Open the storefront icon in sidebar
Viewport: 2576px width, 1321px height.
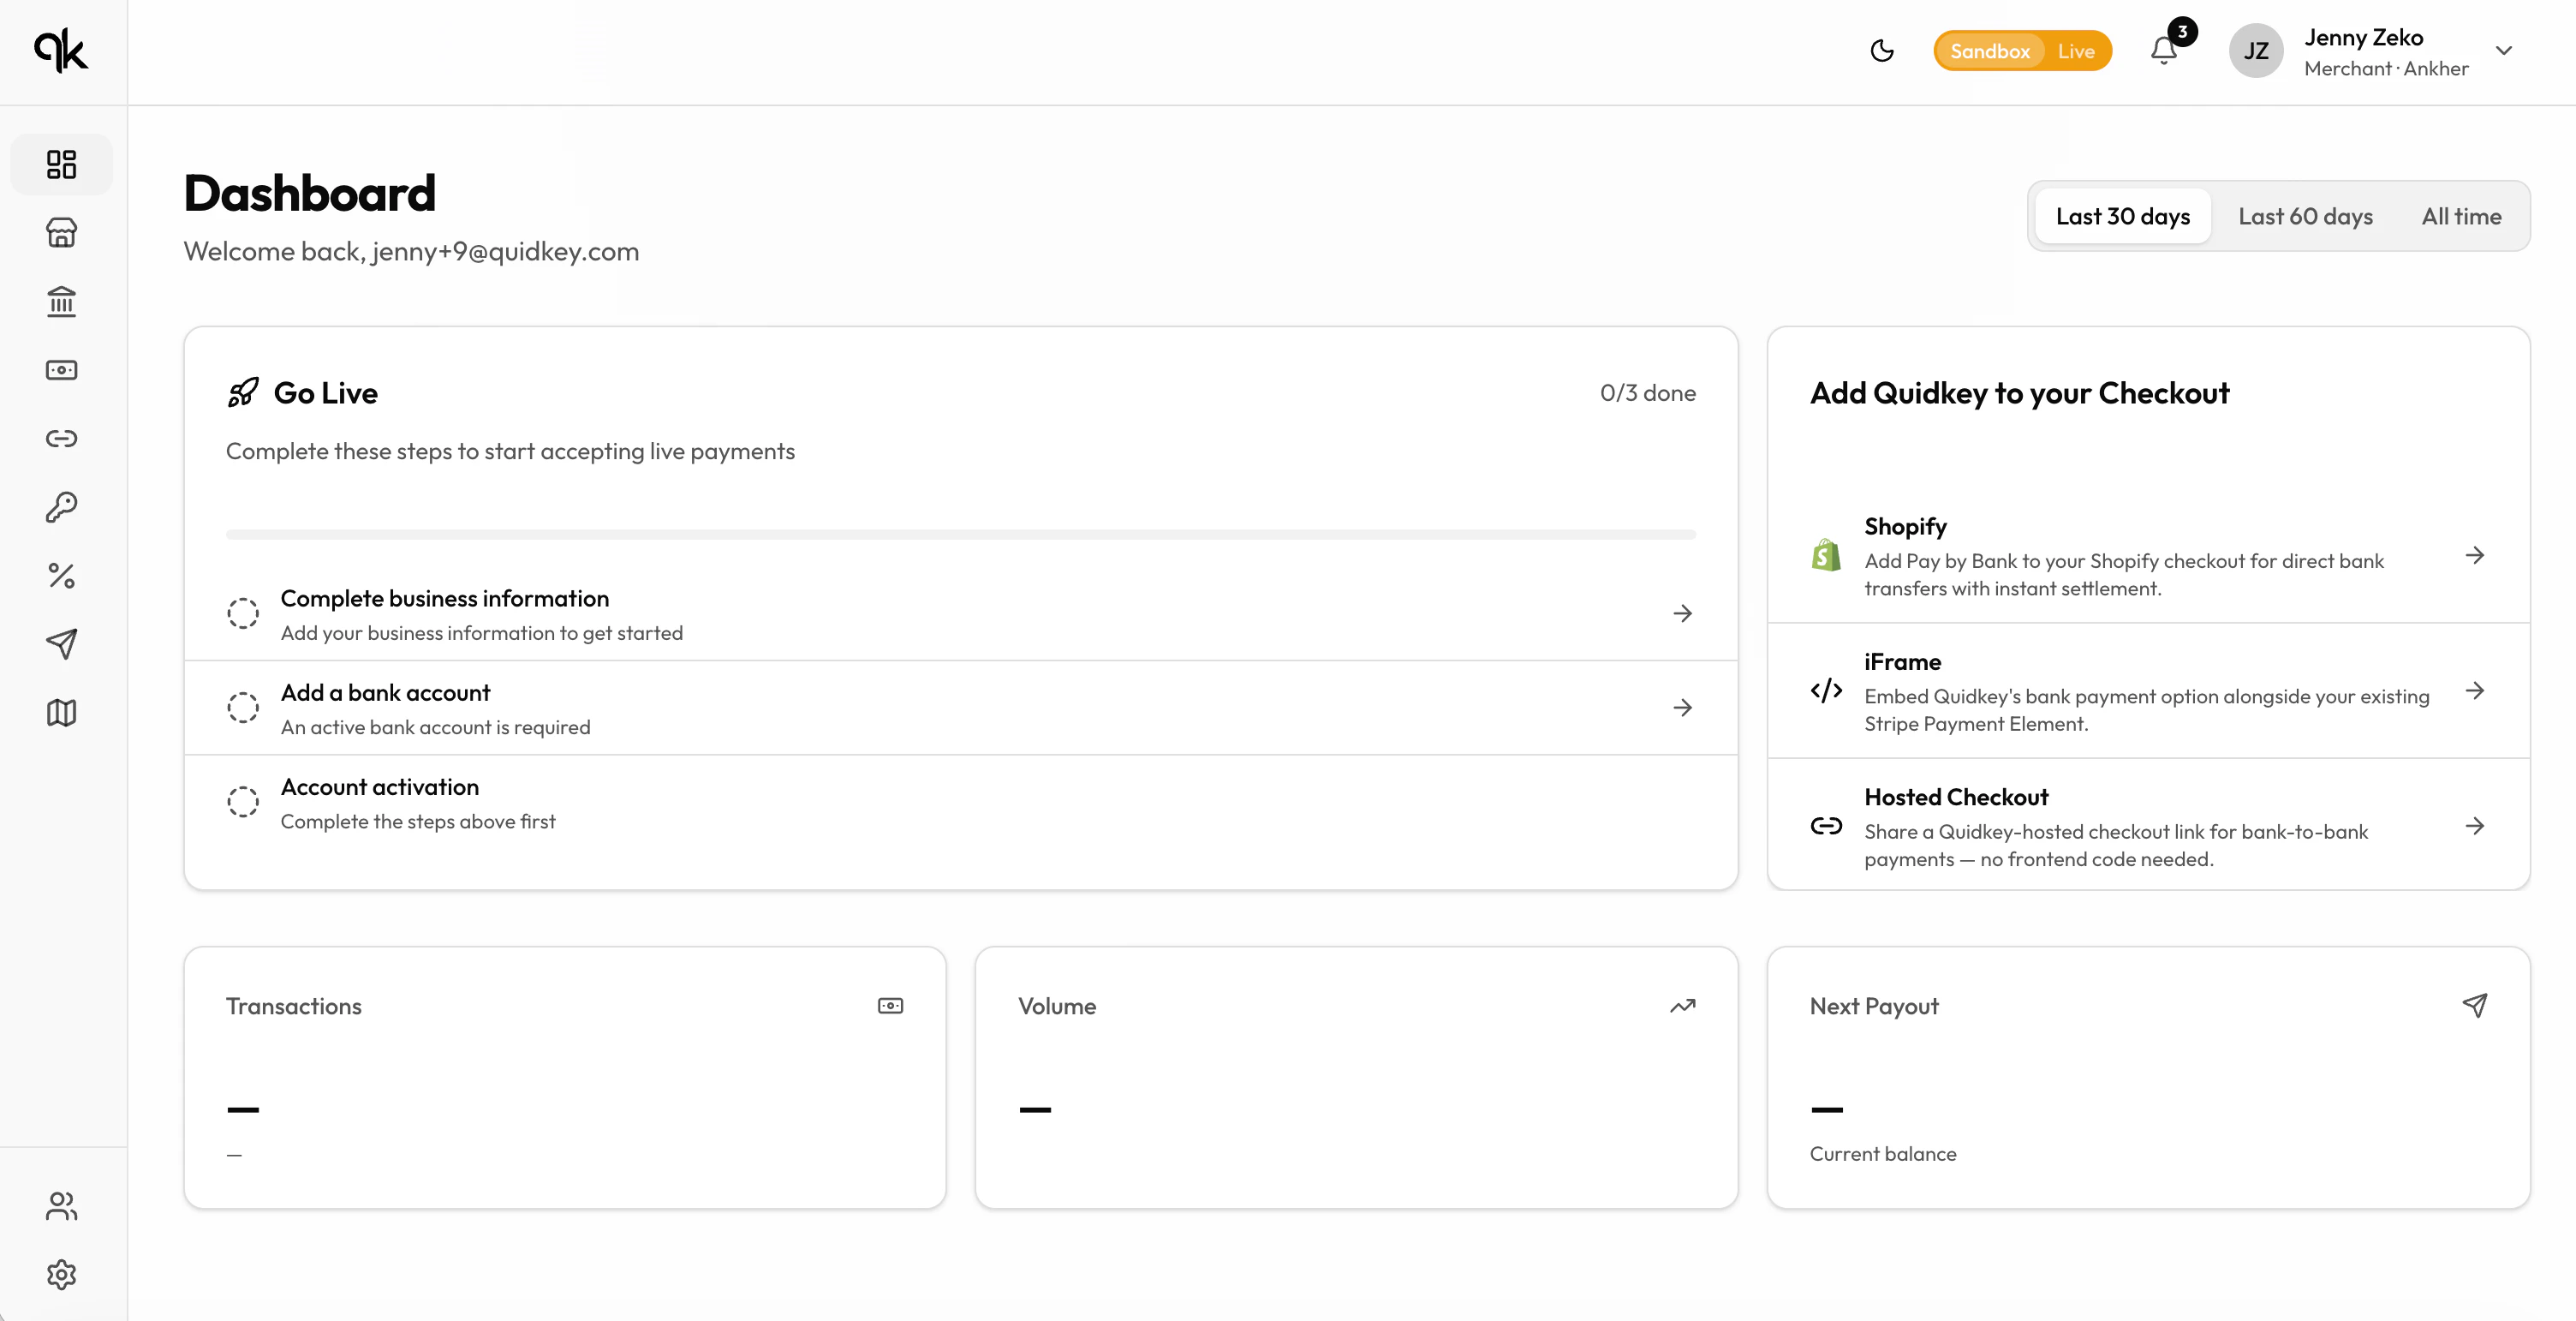pos(61,233)
